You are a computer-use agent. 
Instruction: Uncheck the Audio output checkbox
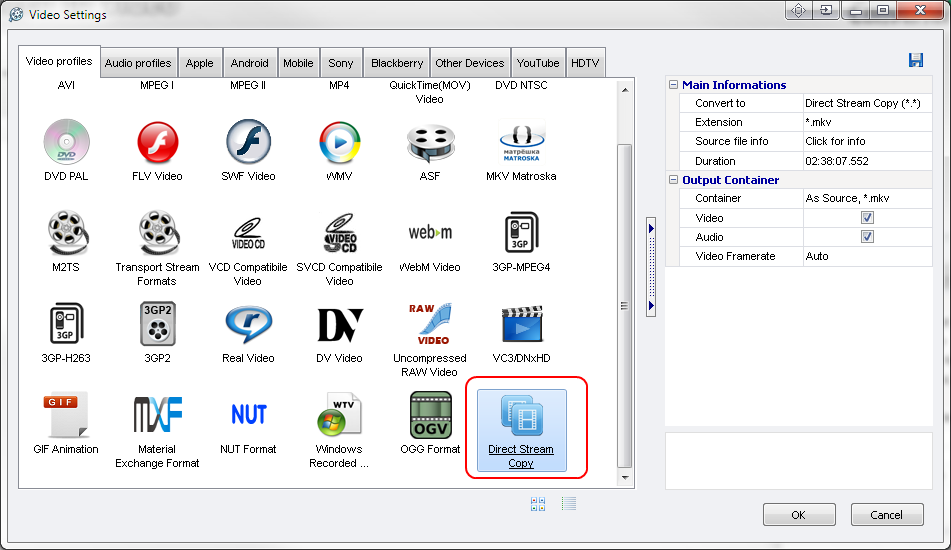[867, 236]
